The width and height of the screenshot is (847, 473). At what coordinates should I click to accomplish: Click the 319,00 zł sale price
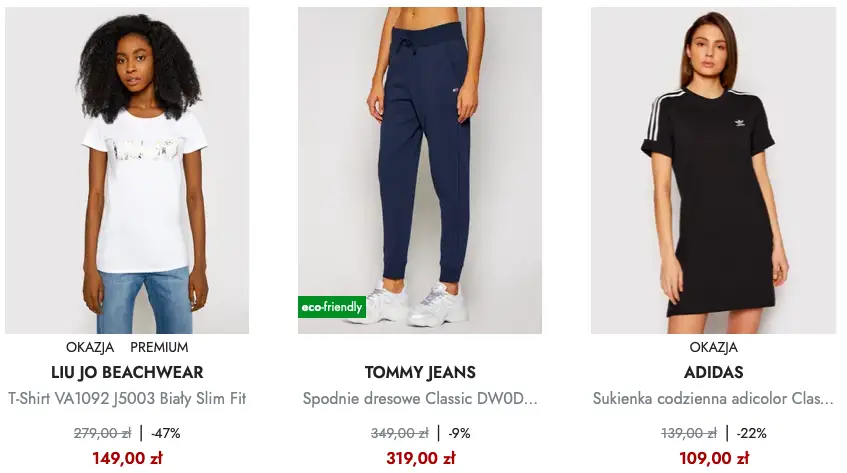(420, 458)
